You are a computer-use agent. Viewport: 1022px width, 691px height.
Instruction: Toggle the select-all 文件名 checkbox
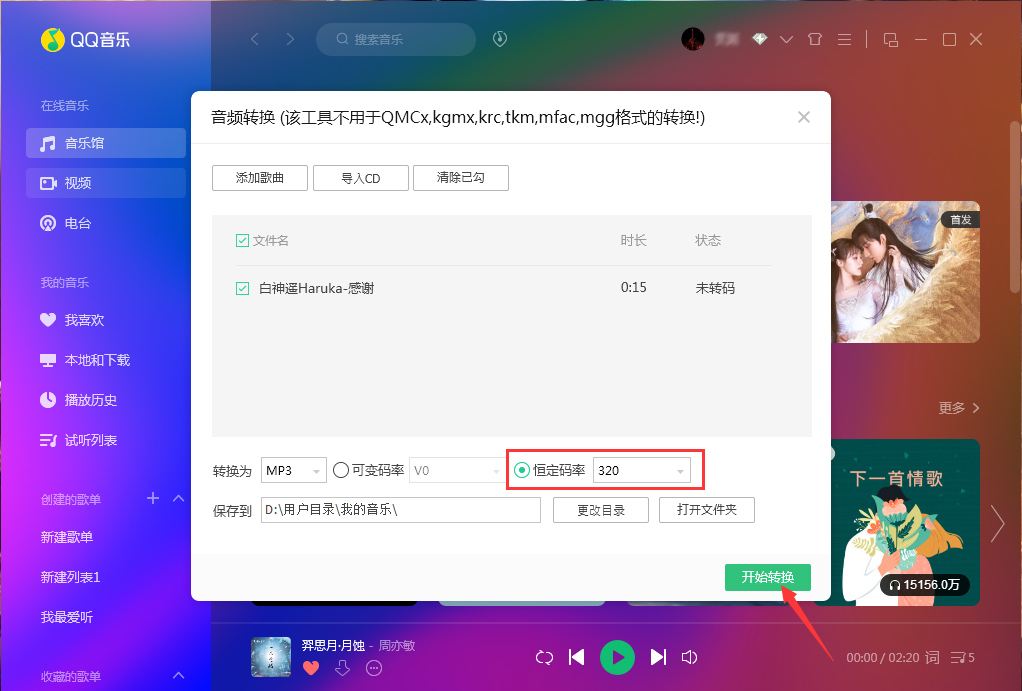[x=241, y=240]
